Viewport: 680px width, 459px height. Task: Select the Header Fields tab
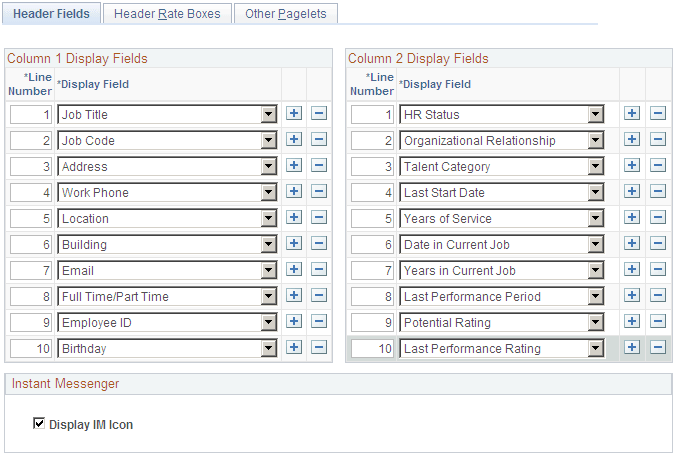(51, 14)
